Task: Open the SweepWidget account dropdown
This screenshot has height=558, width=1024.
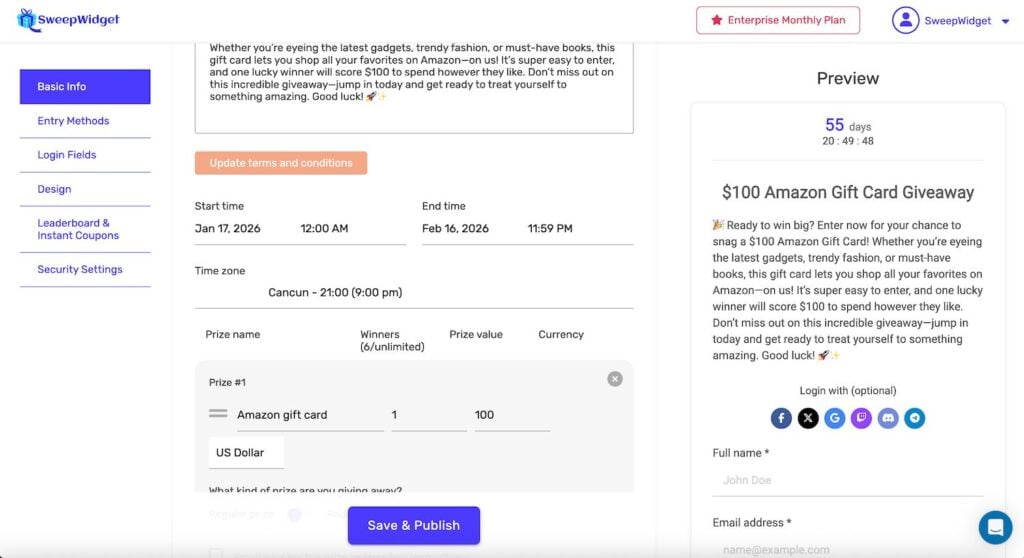Action: click(951, 20)
